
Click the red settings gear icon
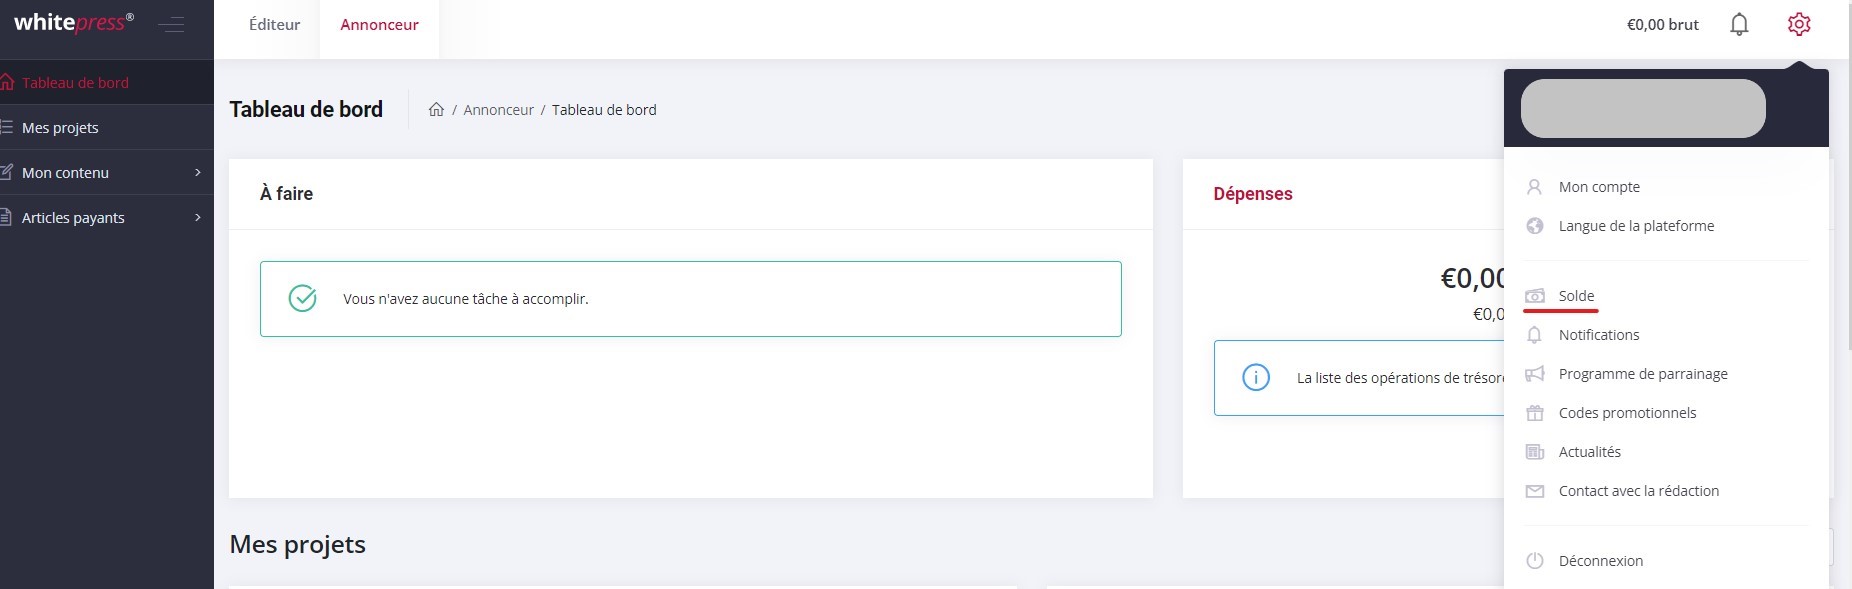pyautogui.click(x=1799, y=24)
